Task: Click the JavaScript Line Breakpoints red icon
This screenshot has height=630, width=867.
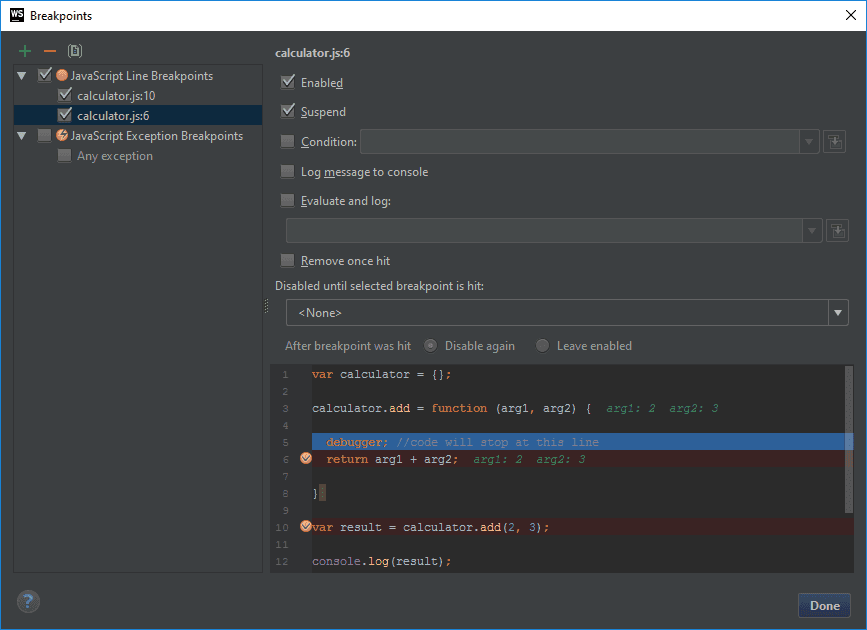Action: point(62,75)
